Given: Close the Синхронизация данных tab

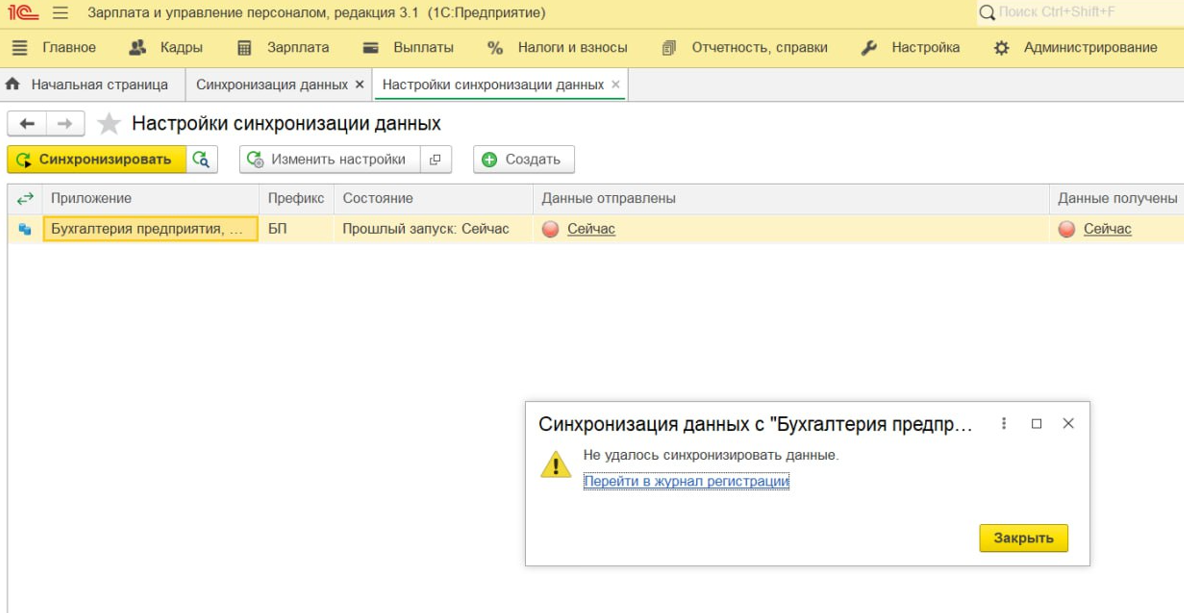Looking at the screenshot, I should (x=359, y=85).
